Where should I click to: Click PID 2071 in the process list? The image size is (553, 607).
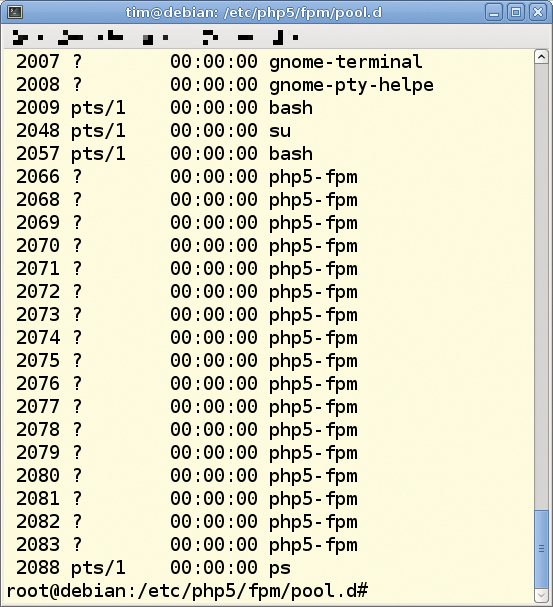click(38, 269)
